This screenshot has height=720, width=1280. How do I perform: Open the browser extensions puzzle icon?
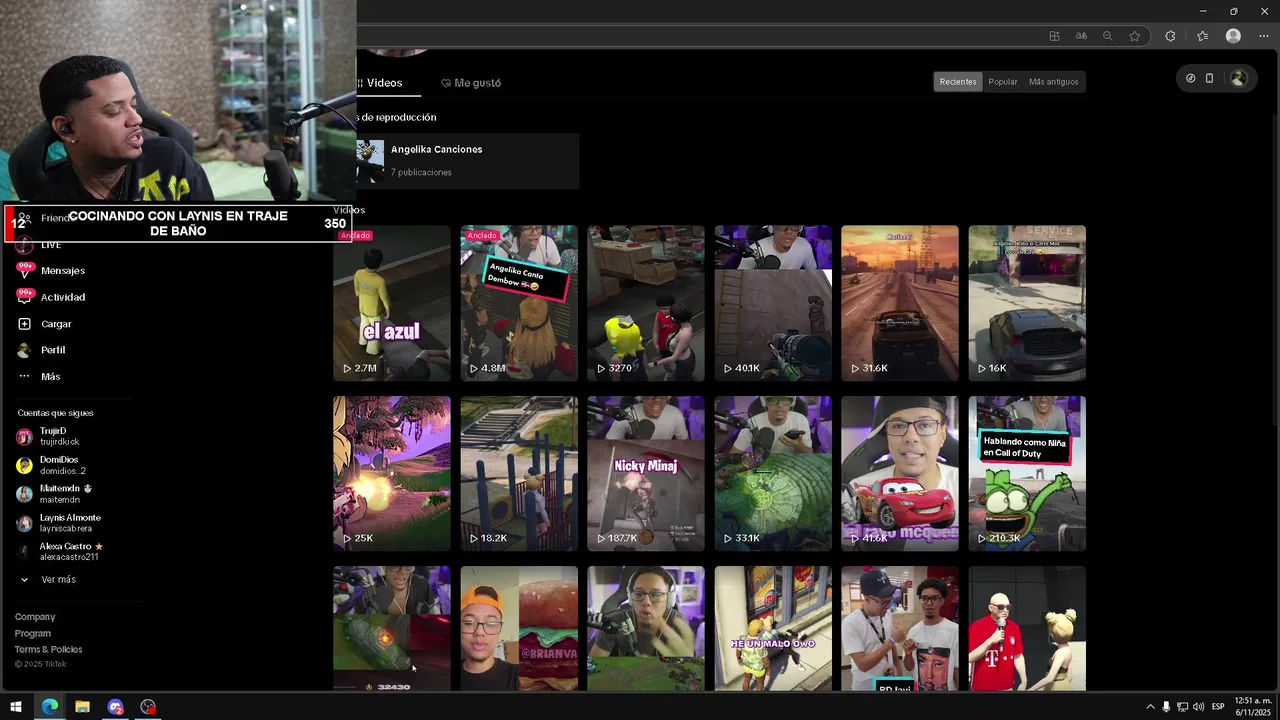coord(1170,36)
